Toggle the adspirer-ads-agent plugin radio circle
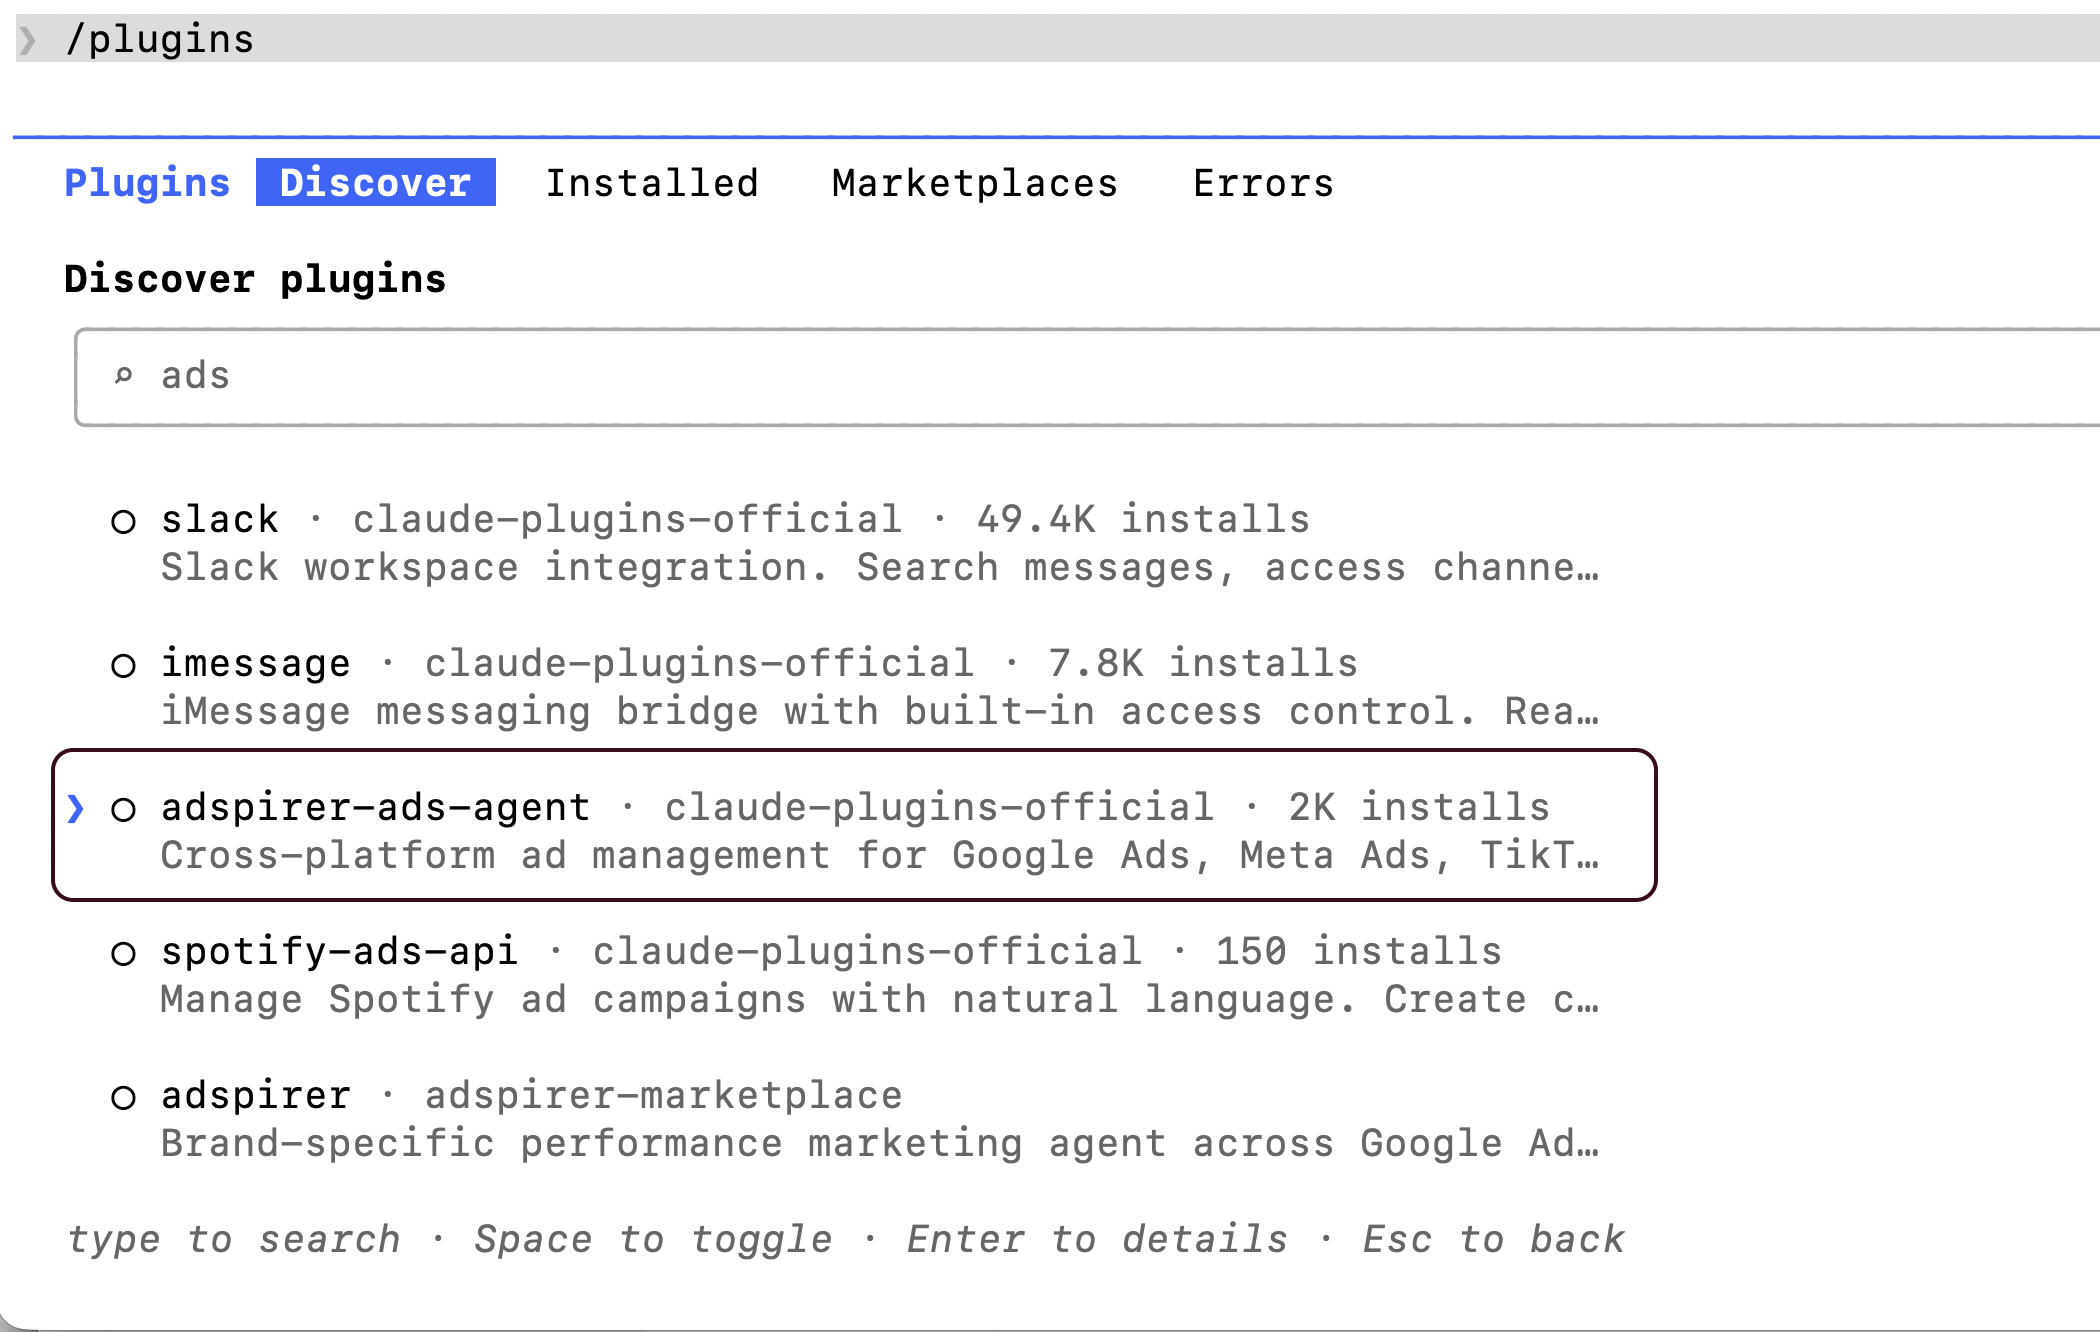2100x1332 pixels. point(123,809)
